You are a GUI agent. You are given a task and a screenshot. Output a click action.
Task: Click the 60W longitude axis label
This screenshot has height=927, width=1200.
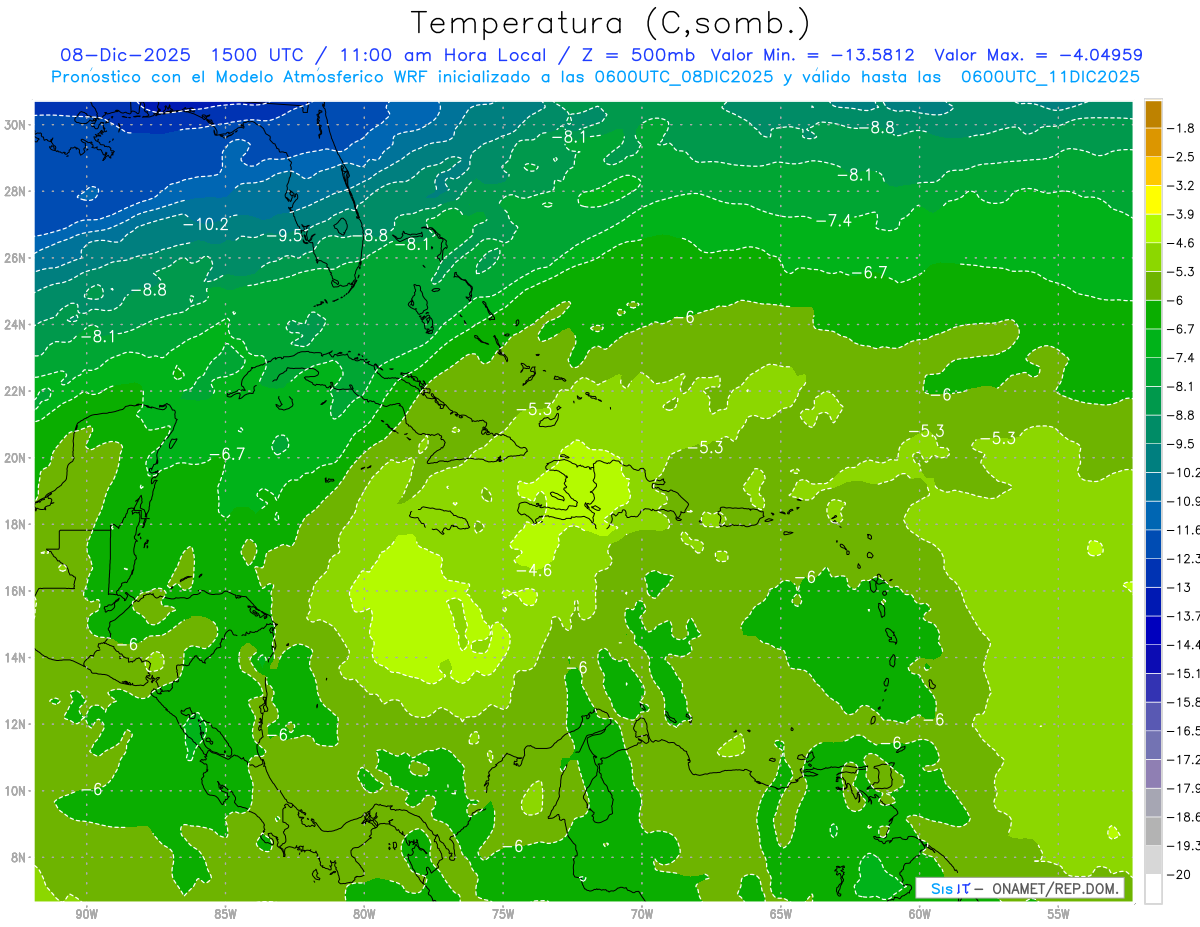pos(920,914)
